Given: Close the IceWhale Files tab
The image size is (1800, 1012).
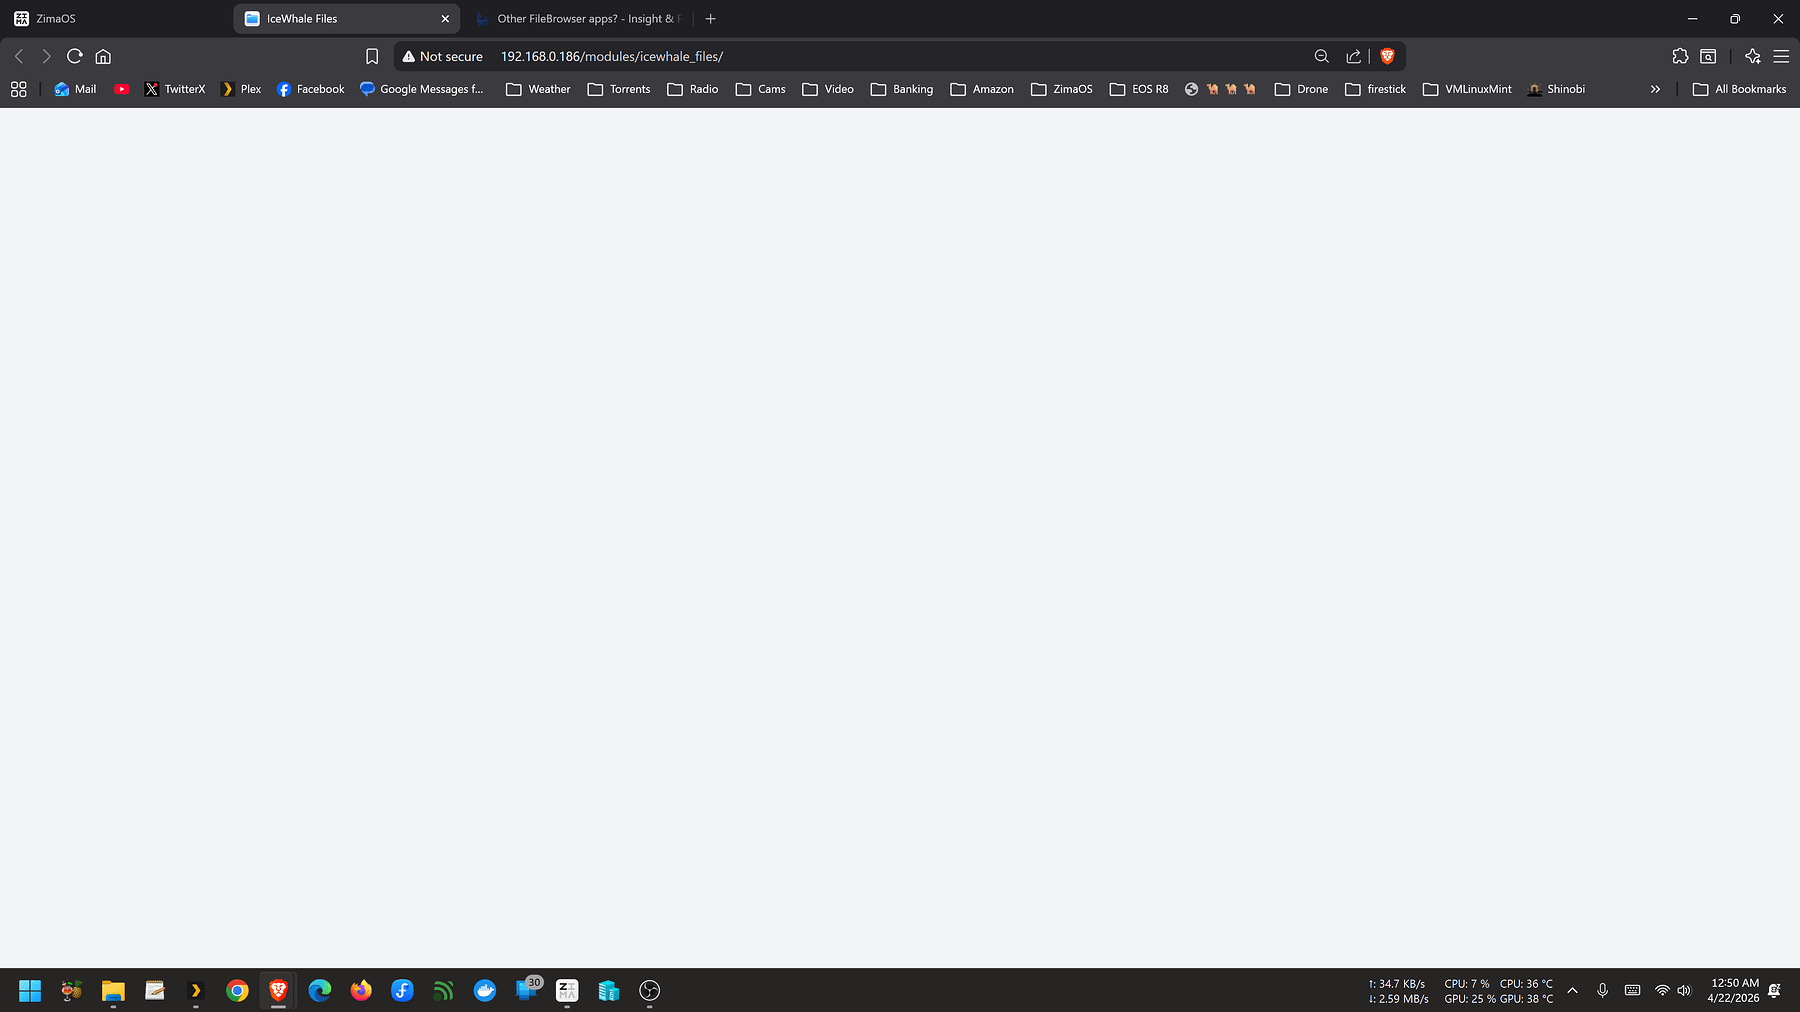Looking at the screenshot, I should point(445,19).
